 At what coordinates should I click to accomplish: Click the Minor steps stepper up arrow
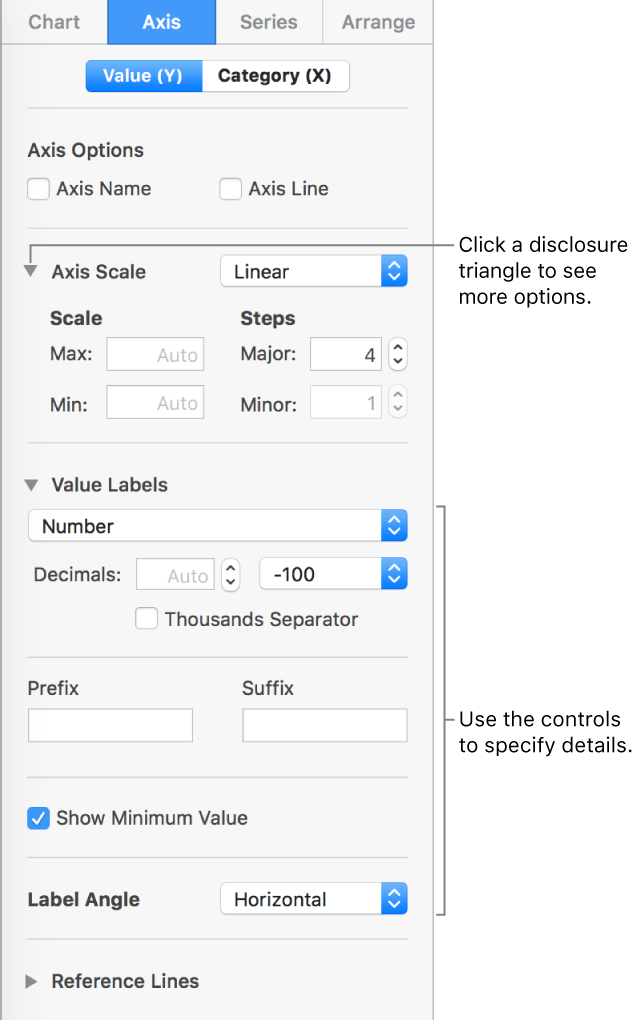[397, 396]
